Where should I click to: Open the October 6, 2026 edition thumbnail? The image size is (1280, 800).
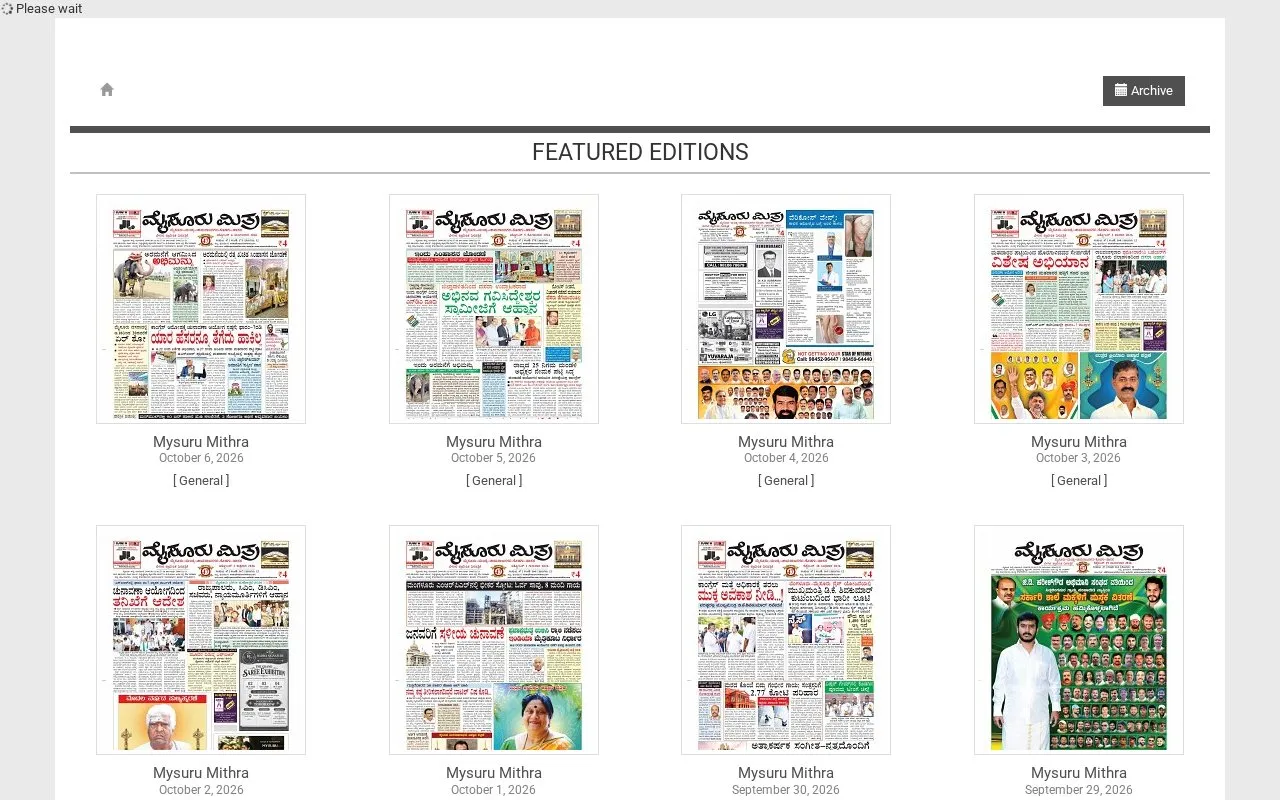(x=201, y=309)
